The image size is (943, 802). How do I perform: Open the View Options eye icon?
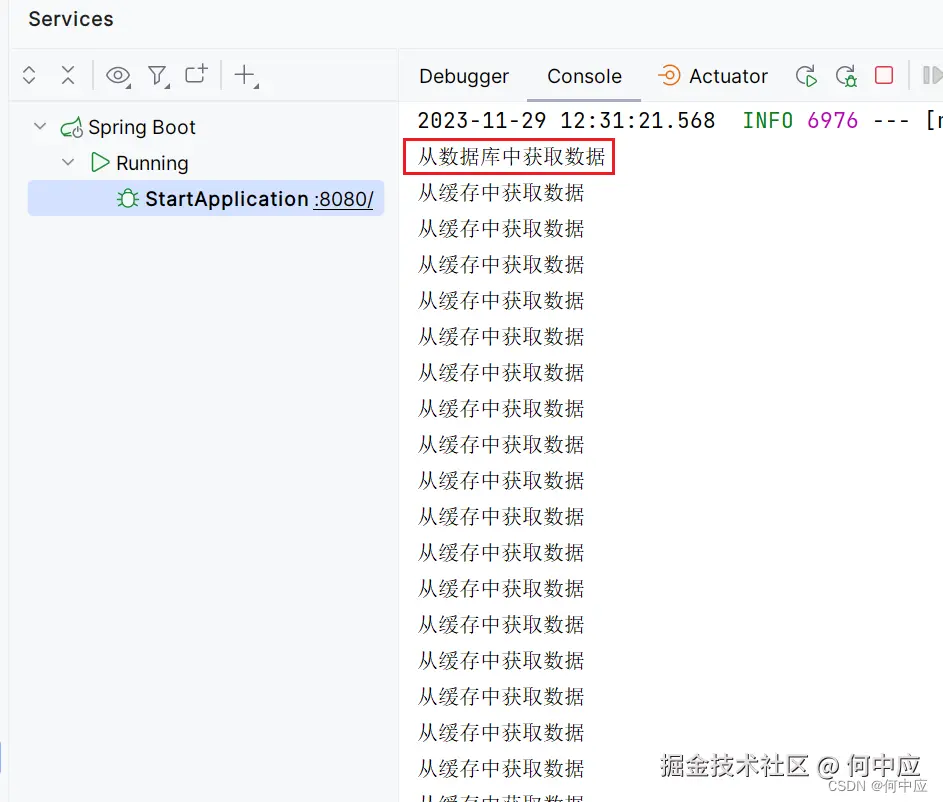(118, 75)
